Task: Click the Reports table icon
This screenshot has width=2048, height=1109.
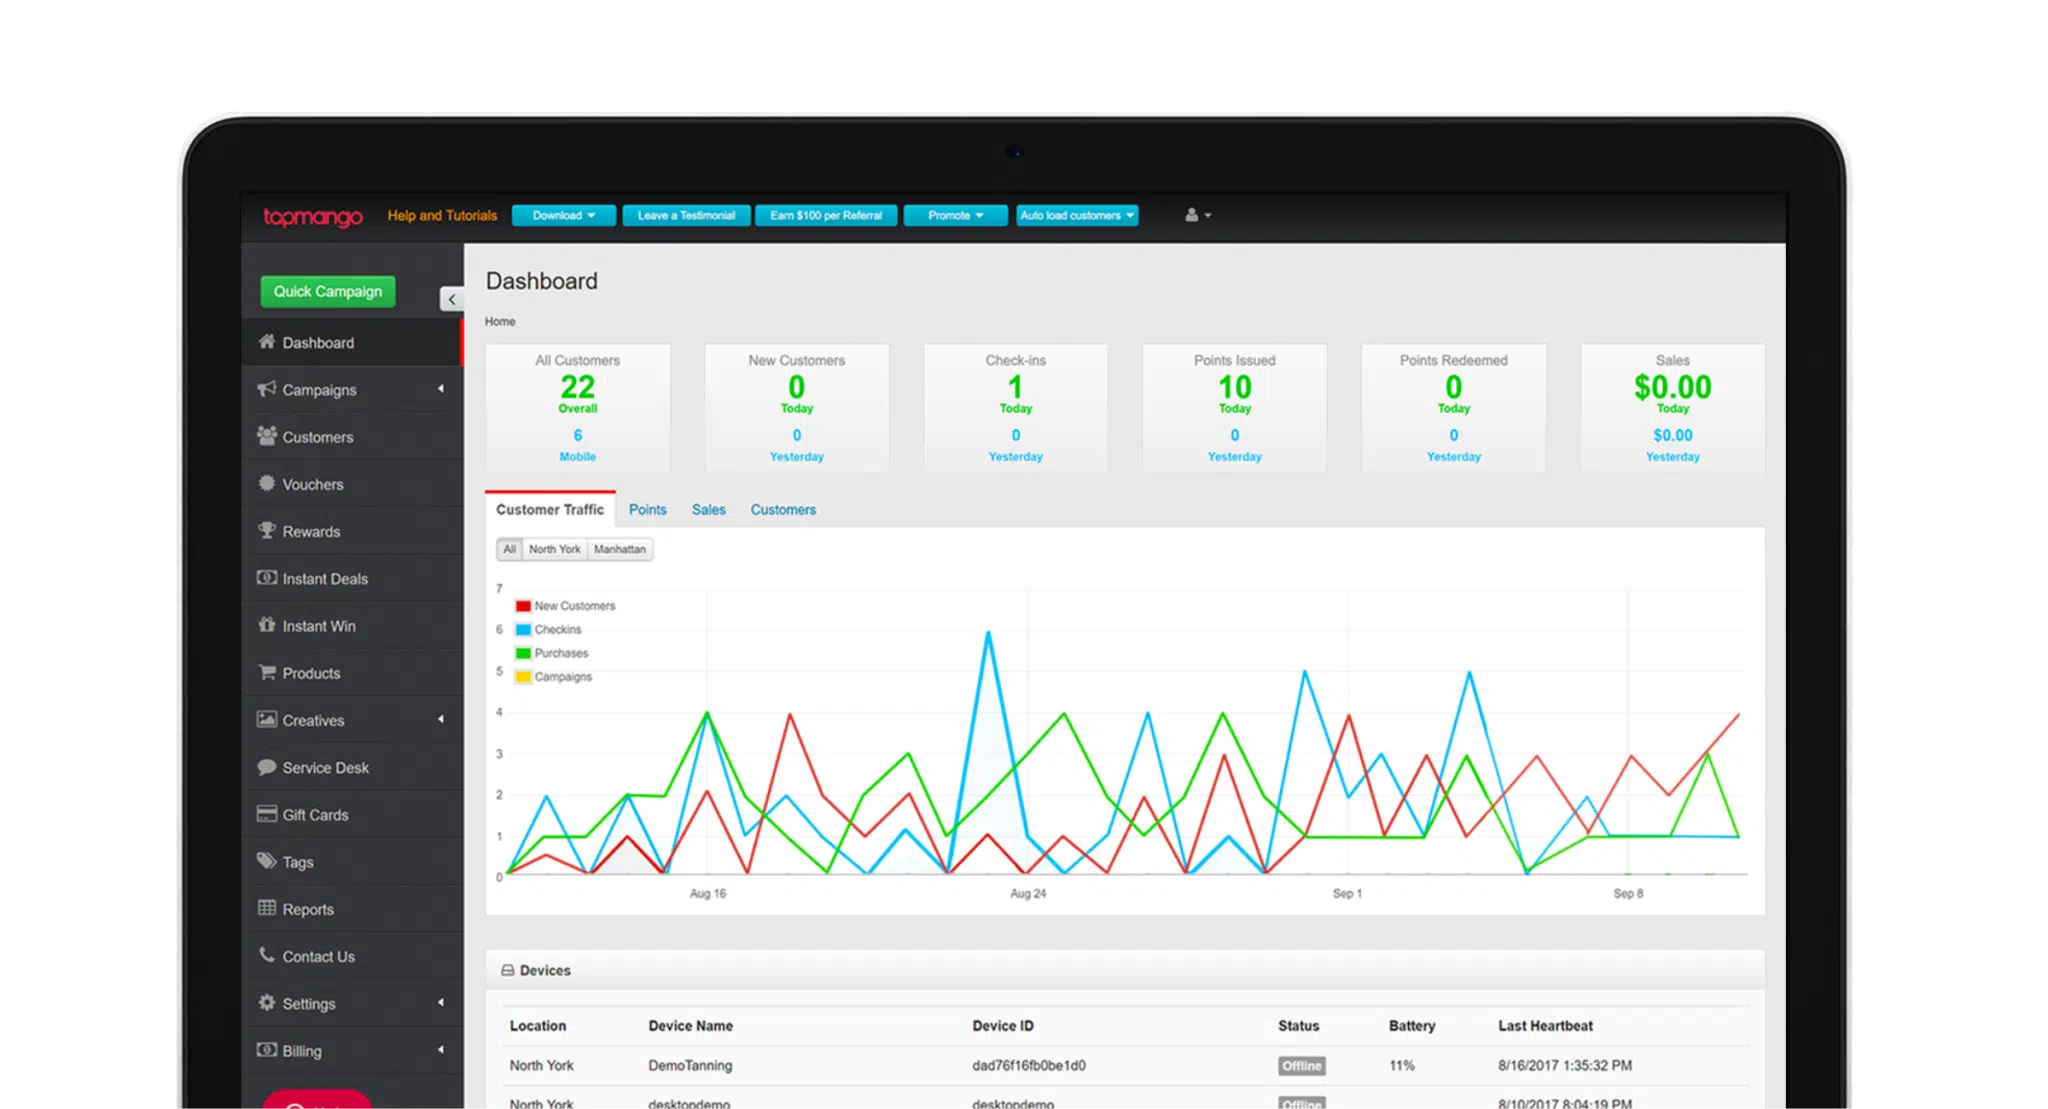Action: tap(266, 908)
